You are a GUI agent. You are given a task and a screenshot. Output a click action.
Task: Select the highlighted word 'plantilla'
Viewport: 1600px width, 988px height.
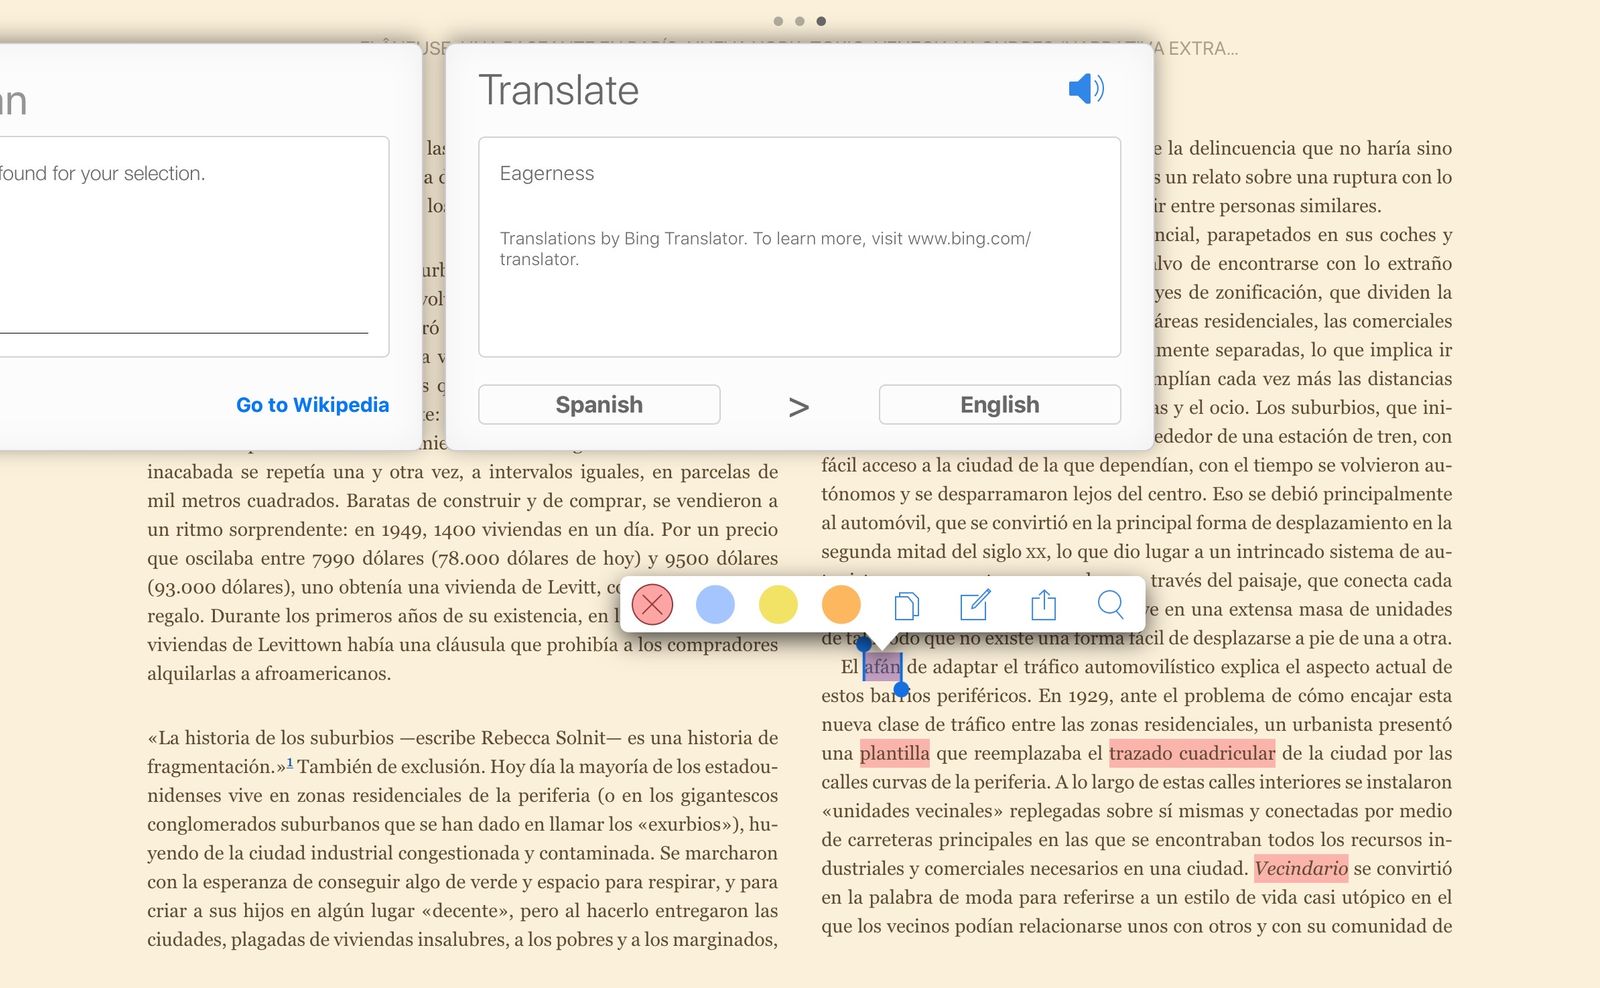(x=894, y=753)
